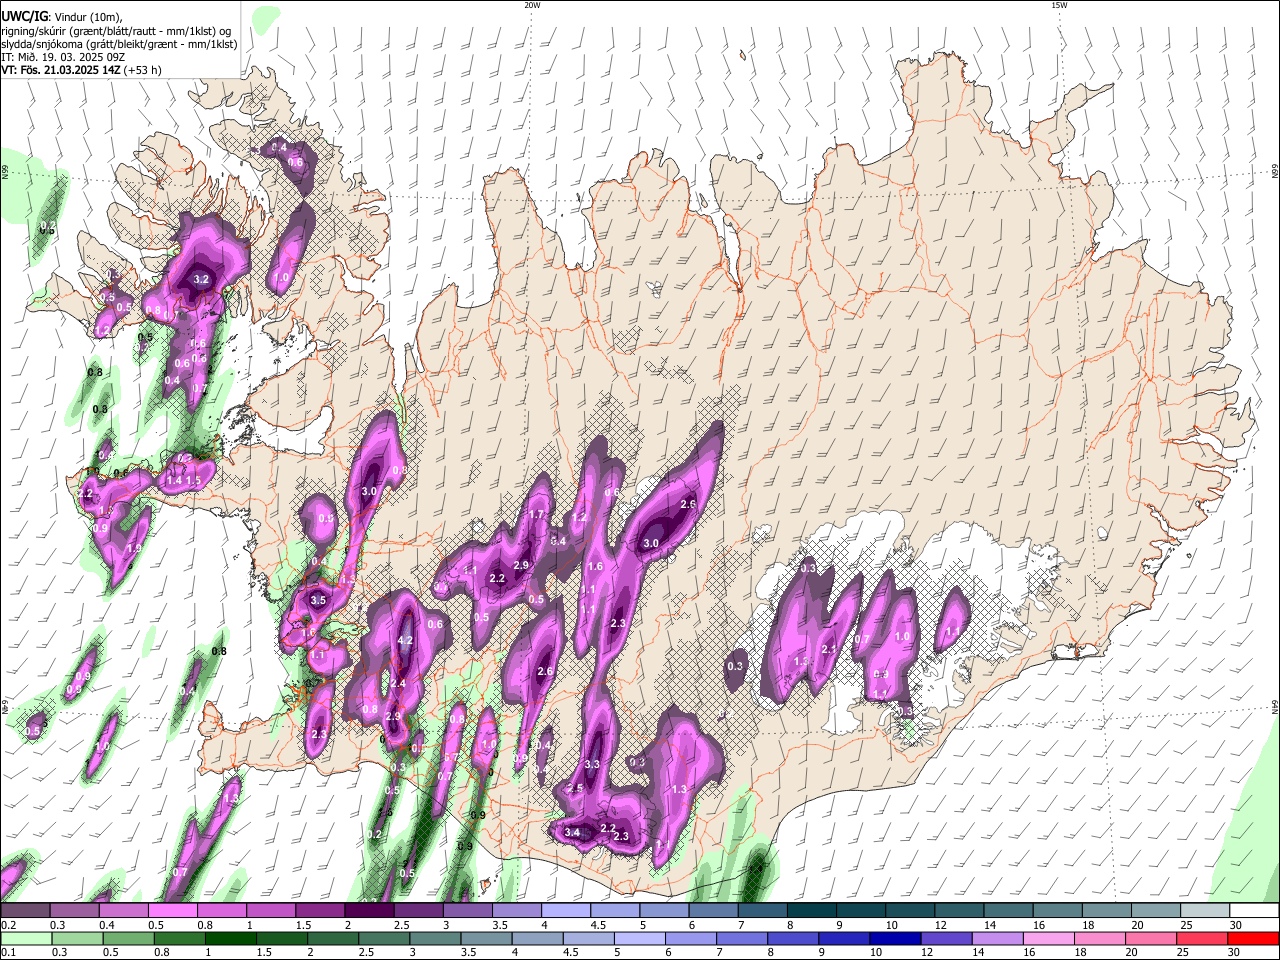The height and width of the screenshot is (960, 1280).
Task: Click 'VT: Fös. 21.03.2025 14Z (+53 h)' text
Action: click(x=82, y=70)
